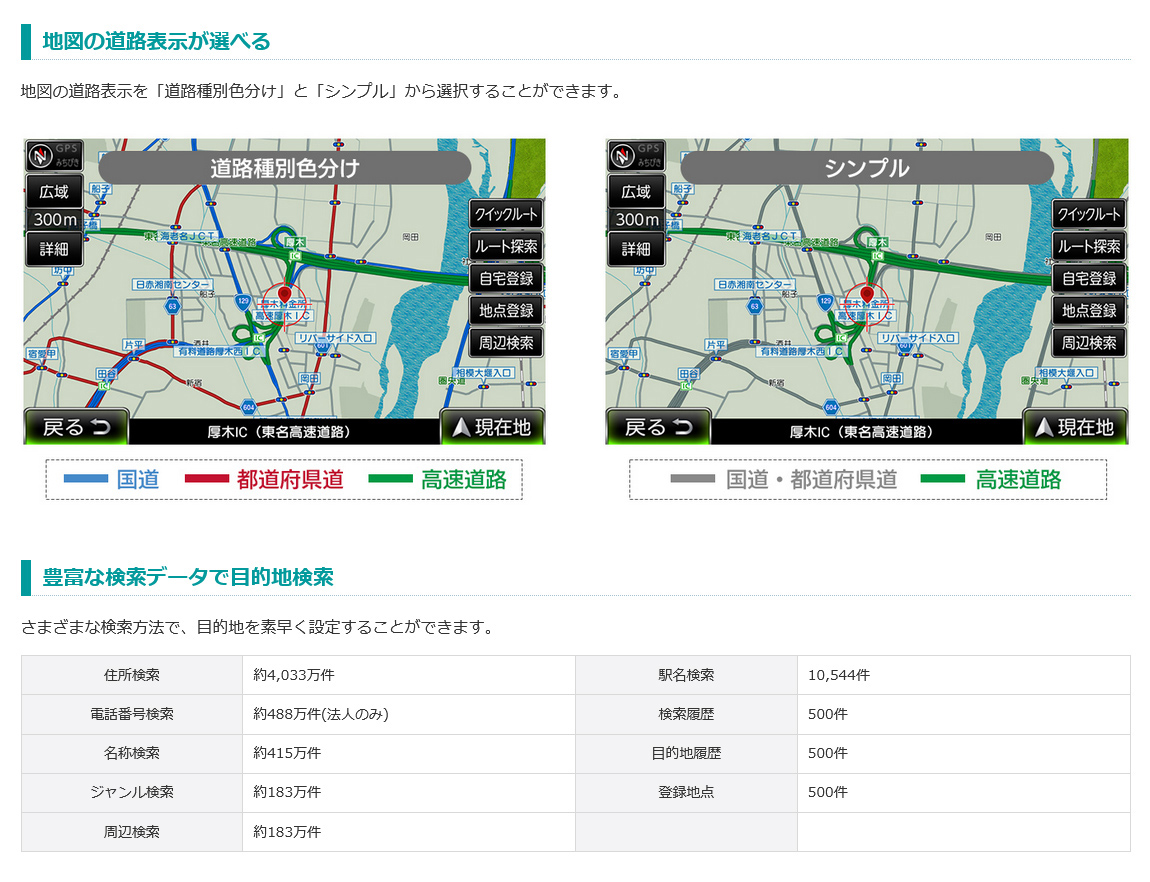The image size is (1150, 882).
Task: Click red destination pin on right map
Action: (867, 295)
